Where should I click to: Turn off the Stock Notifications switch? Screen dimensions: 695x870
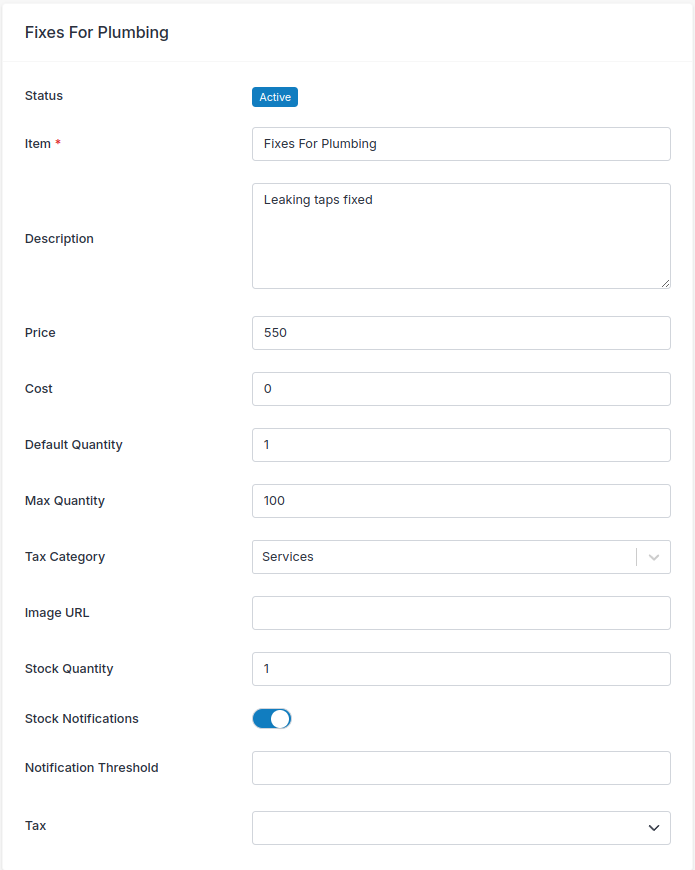click(x=271, y=719)
